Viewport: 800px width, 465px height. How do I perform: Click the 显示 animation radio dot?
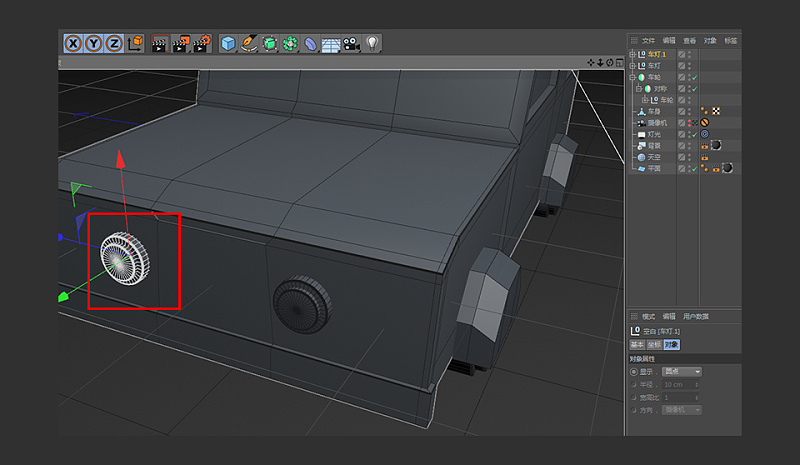[x=634, y=372]
